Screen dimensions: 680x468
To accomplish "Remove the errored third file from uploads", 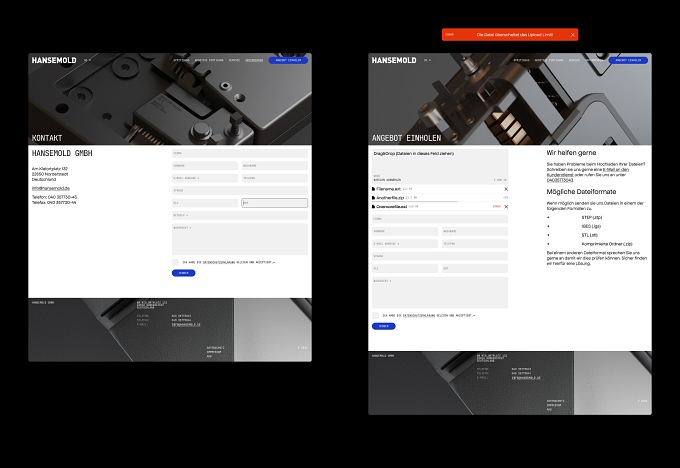I will point(506,206).
